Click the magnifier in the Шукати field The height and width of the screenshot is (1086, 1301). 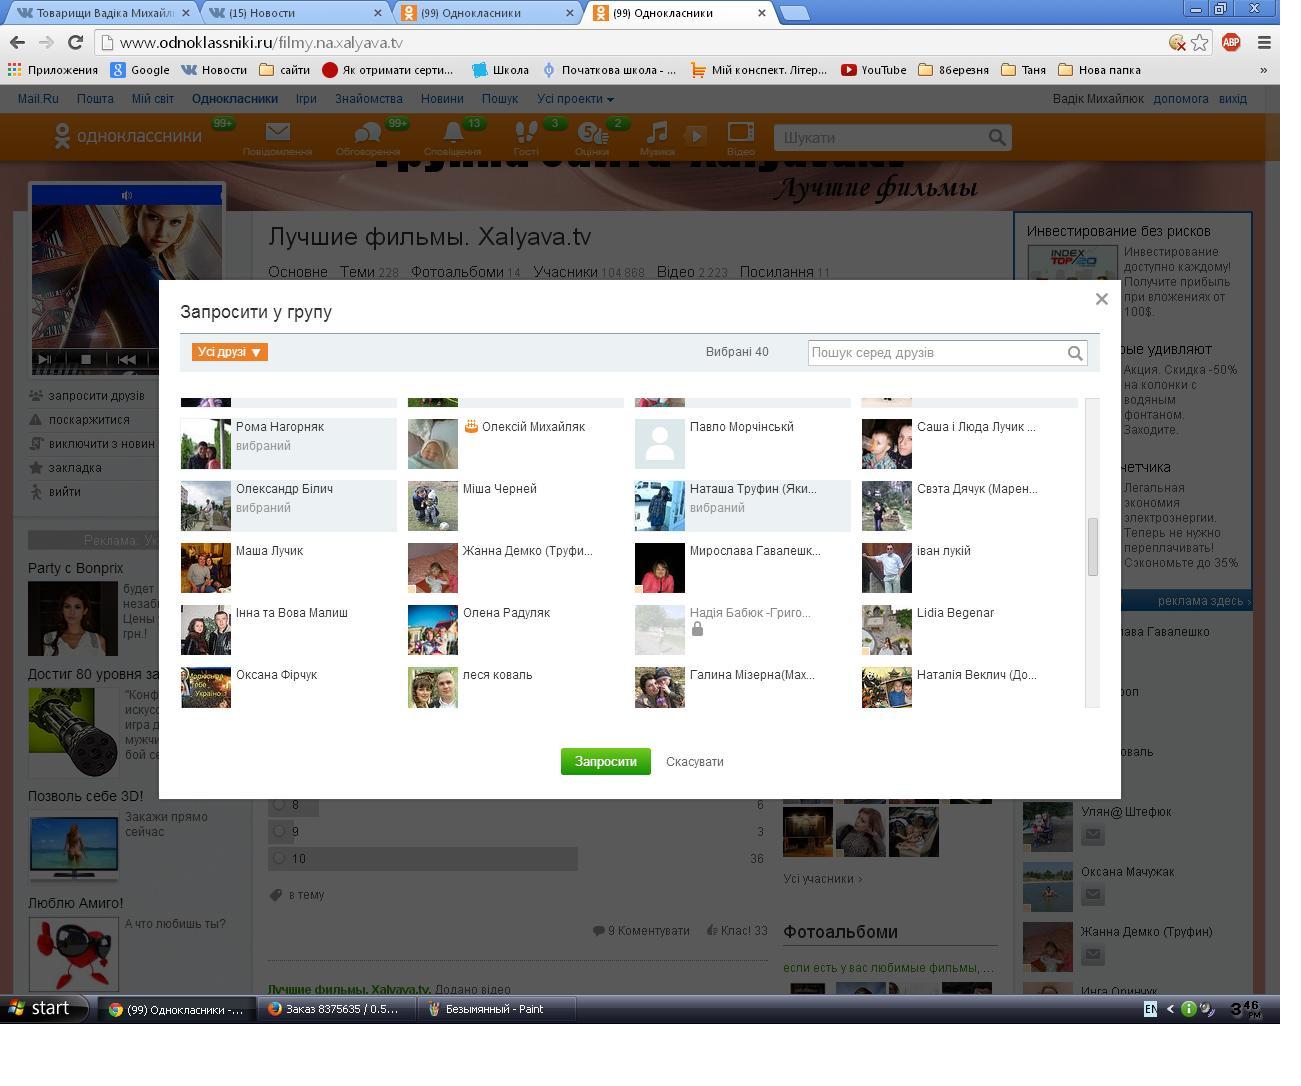997,137
